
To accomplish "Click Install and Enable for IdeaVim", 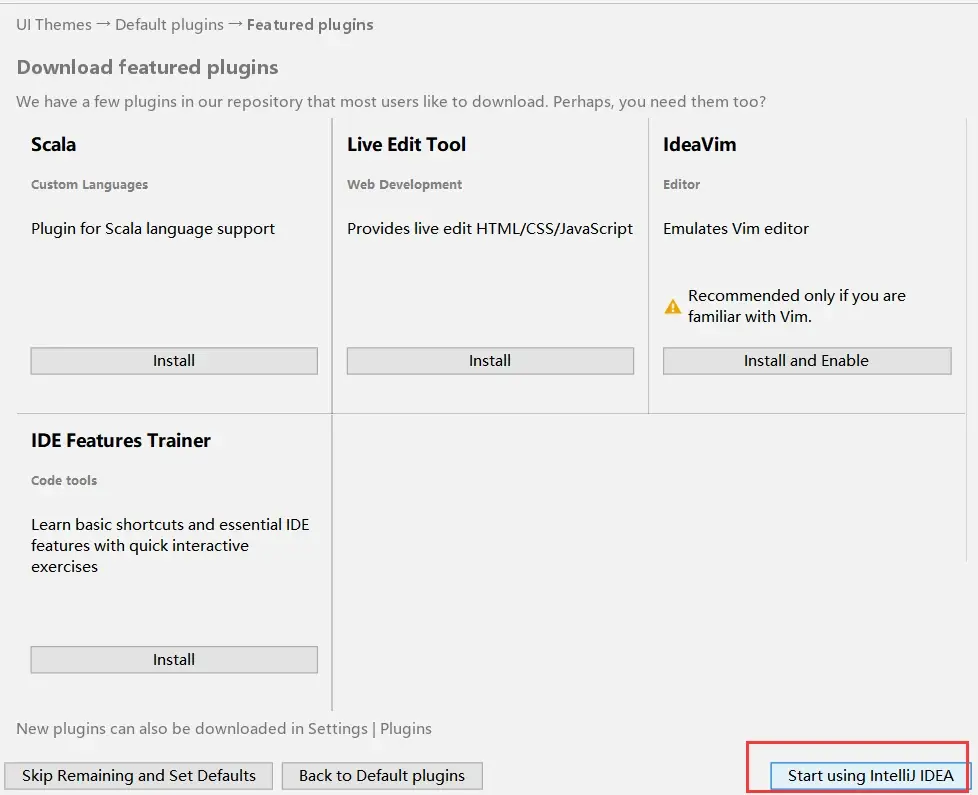I will (807, 361).
